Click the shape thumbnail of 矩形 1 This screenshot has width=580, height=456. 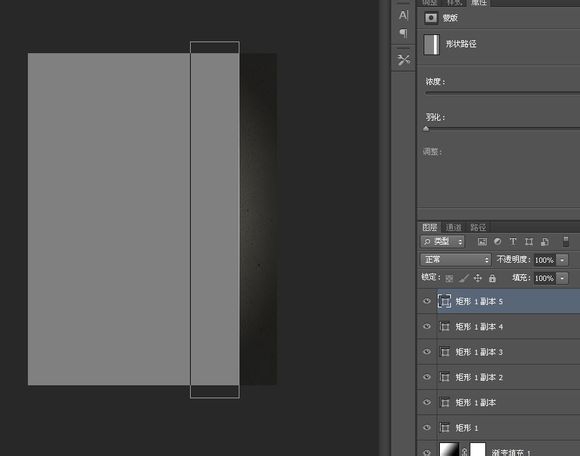[444, 428]
